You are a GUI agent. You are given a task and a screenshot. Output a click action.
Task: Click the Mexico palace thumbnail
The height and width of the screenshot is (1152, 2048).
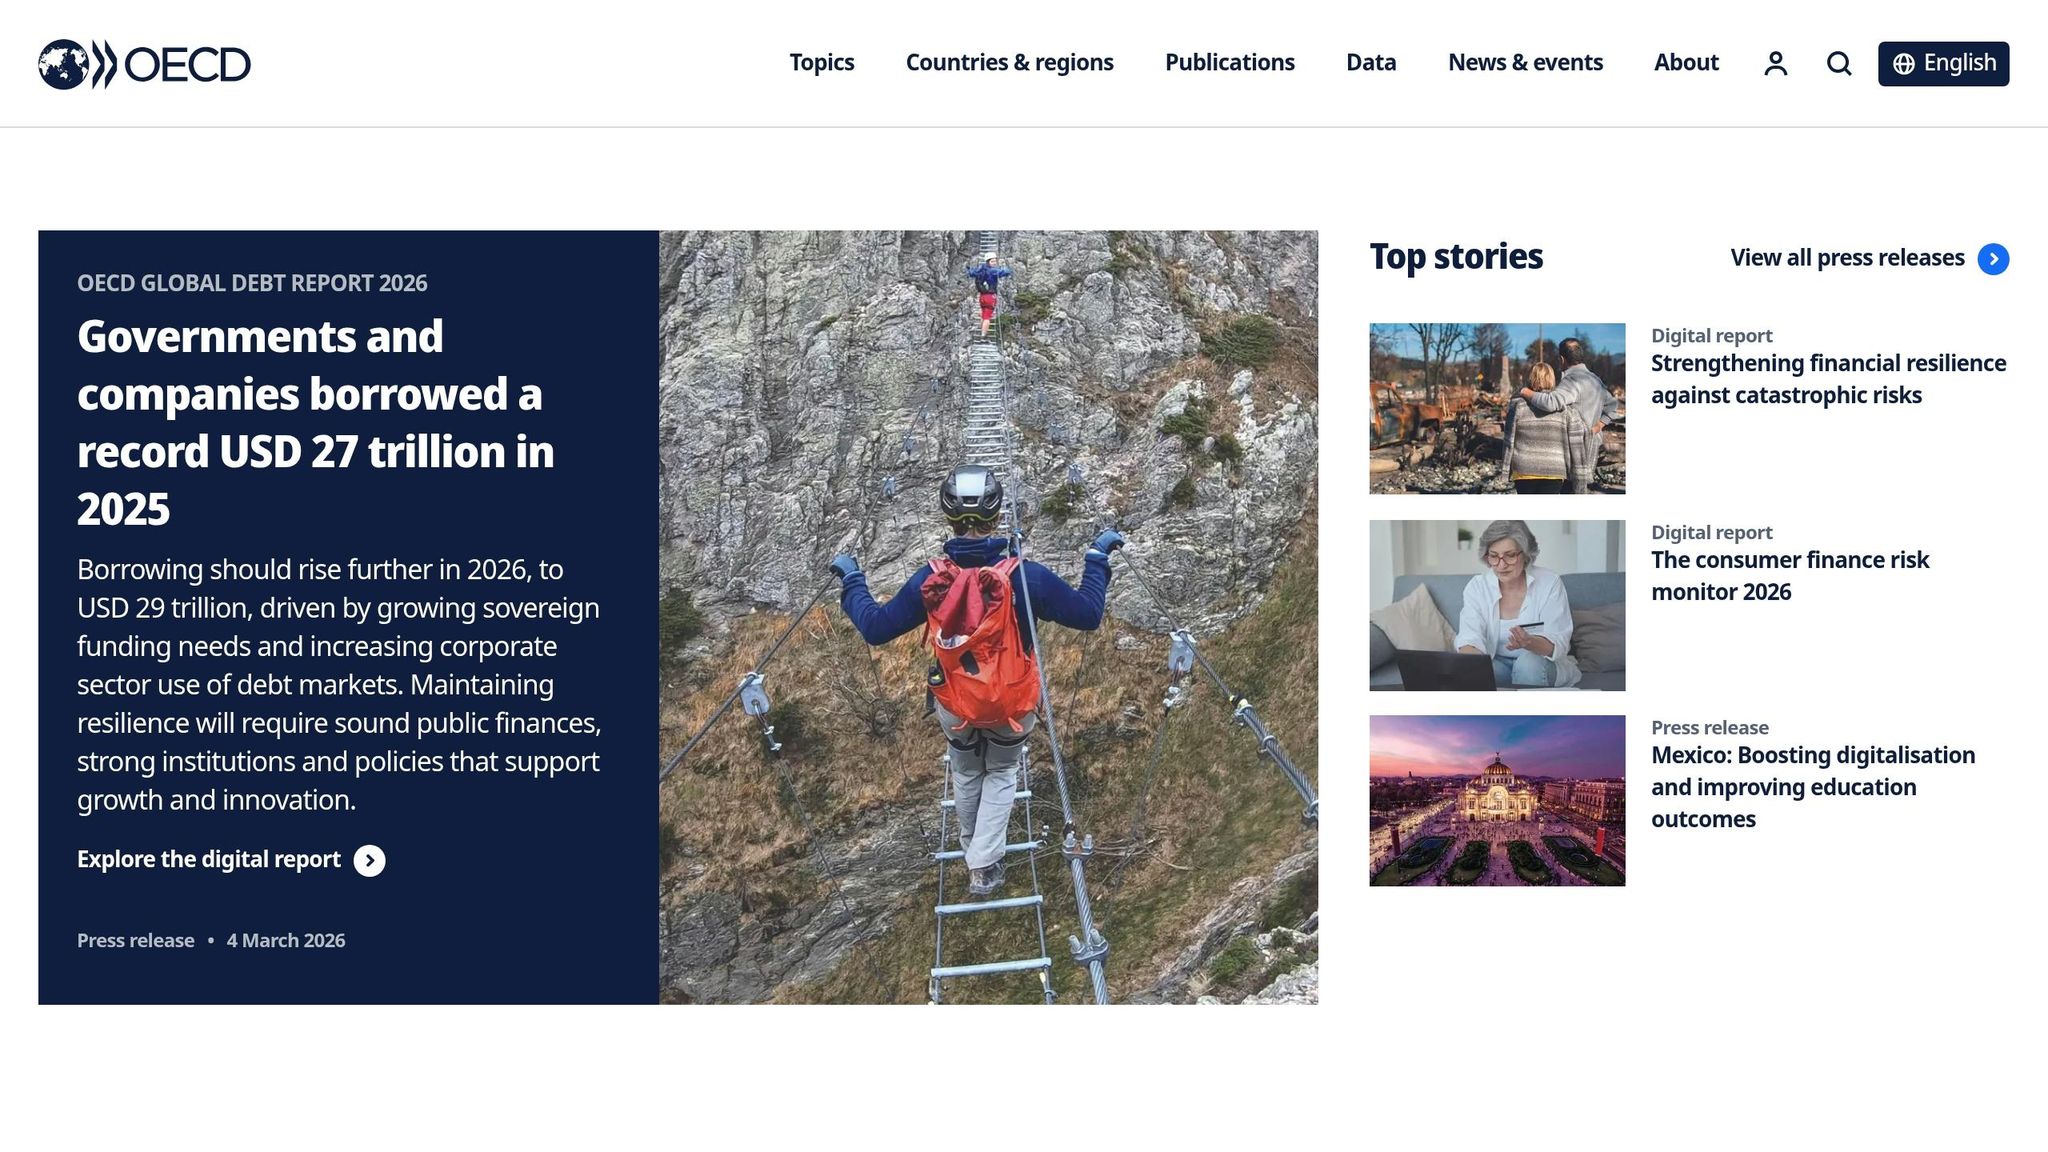tap(1496, 800)
